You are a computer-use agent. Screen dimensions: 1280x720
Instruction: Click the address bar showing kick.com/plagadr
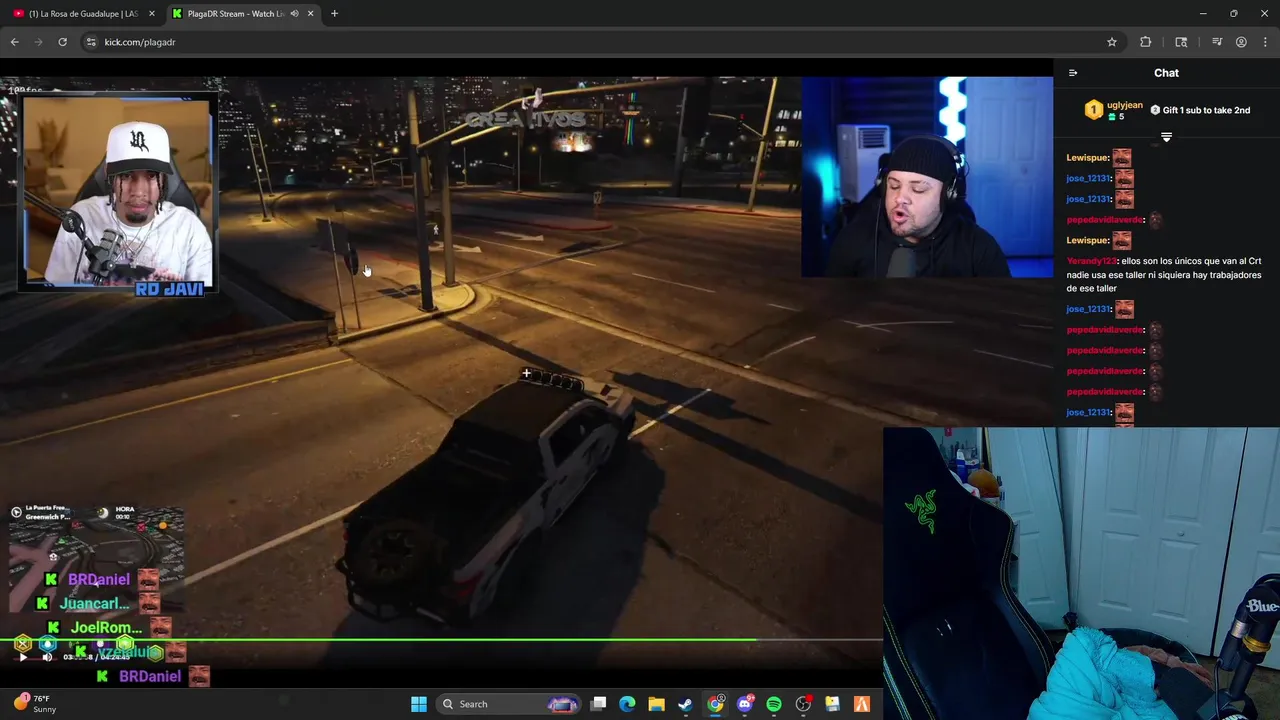(590, 42)
